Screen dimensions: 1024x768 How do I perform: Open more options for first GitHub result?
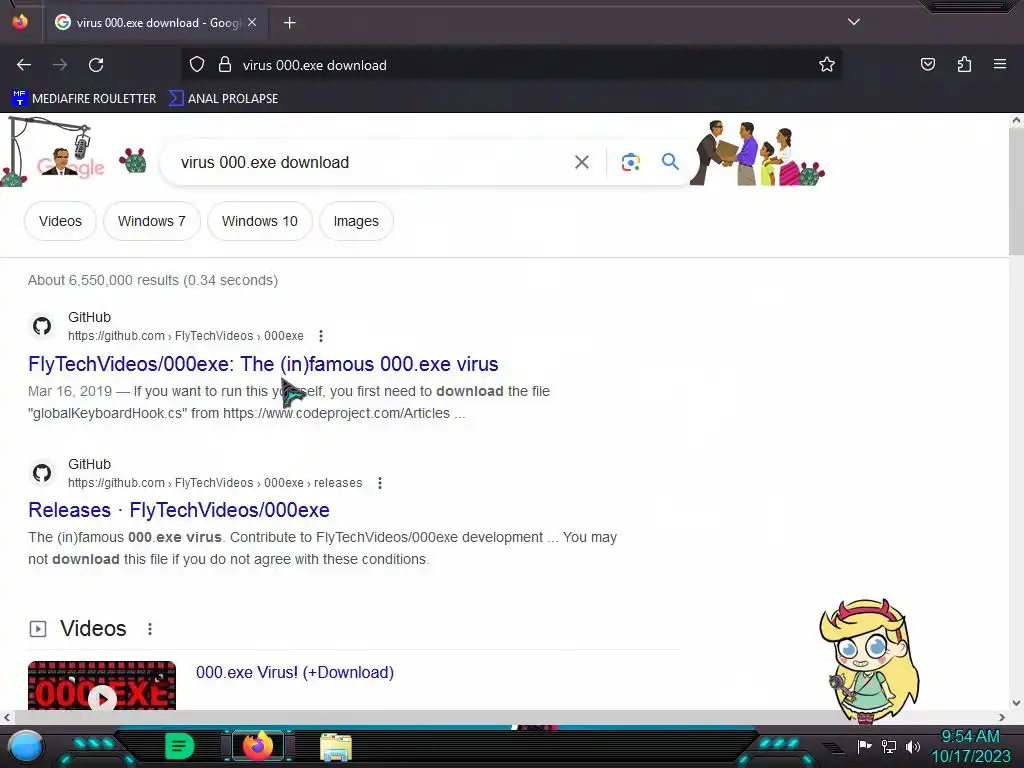click(x=321, y=336)
